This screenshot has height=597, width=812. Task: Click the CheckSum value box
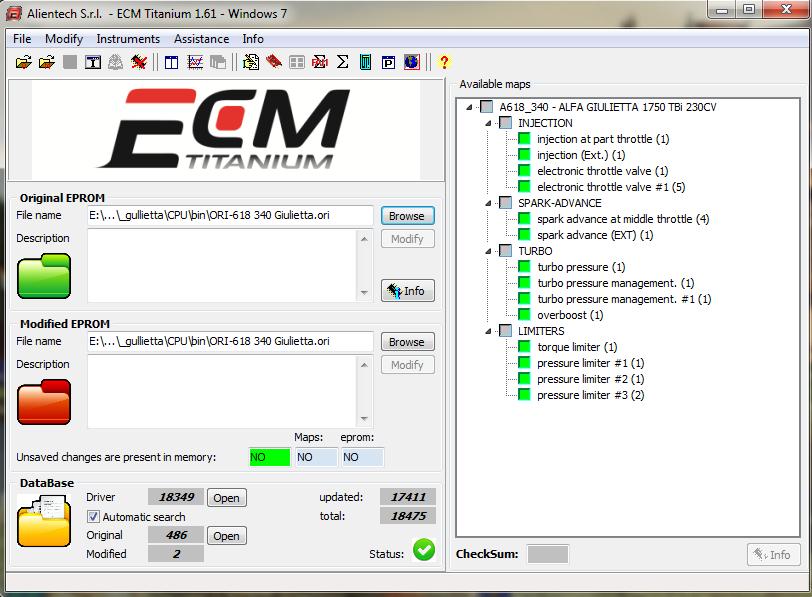click(x=547, y=554)
